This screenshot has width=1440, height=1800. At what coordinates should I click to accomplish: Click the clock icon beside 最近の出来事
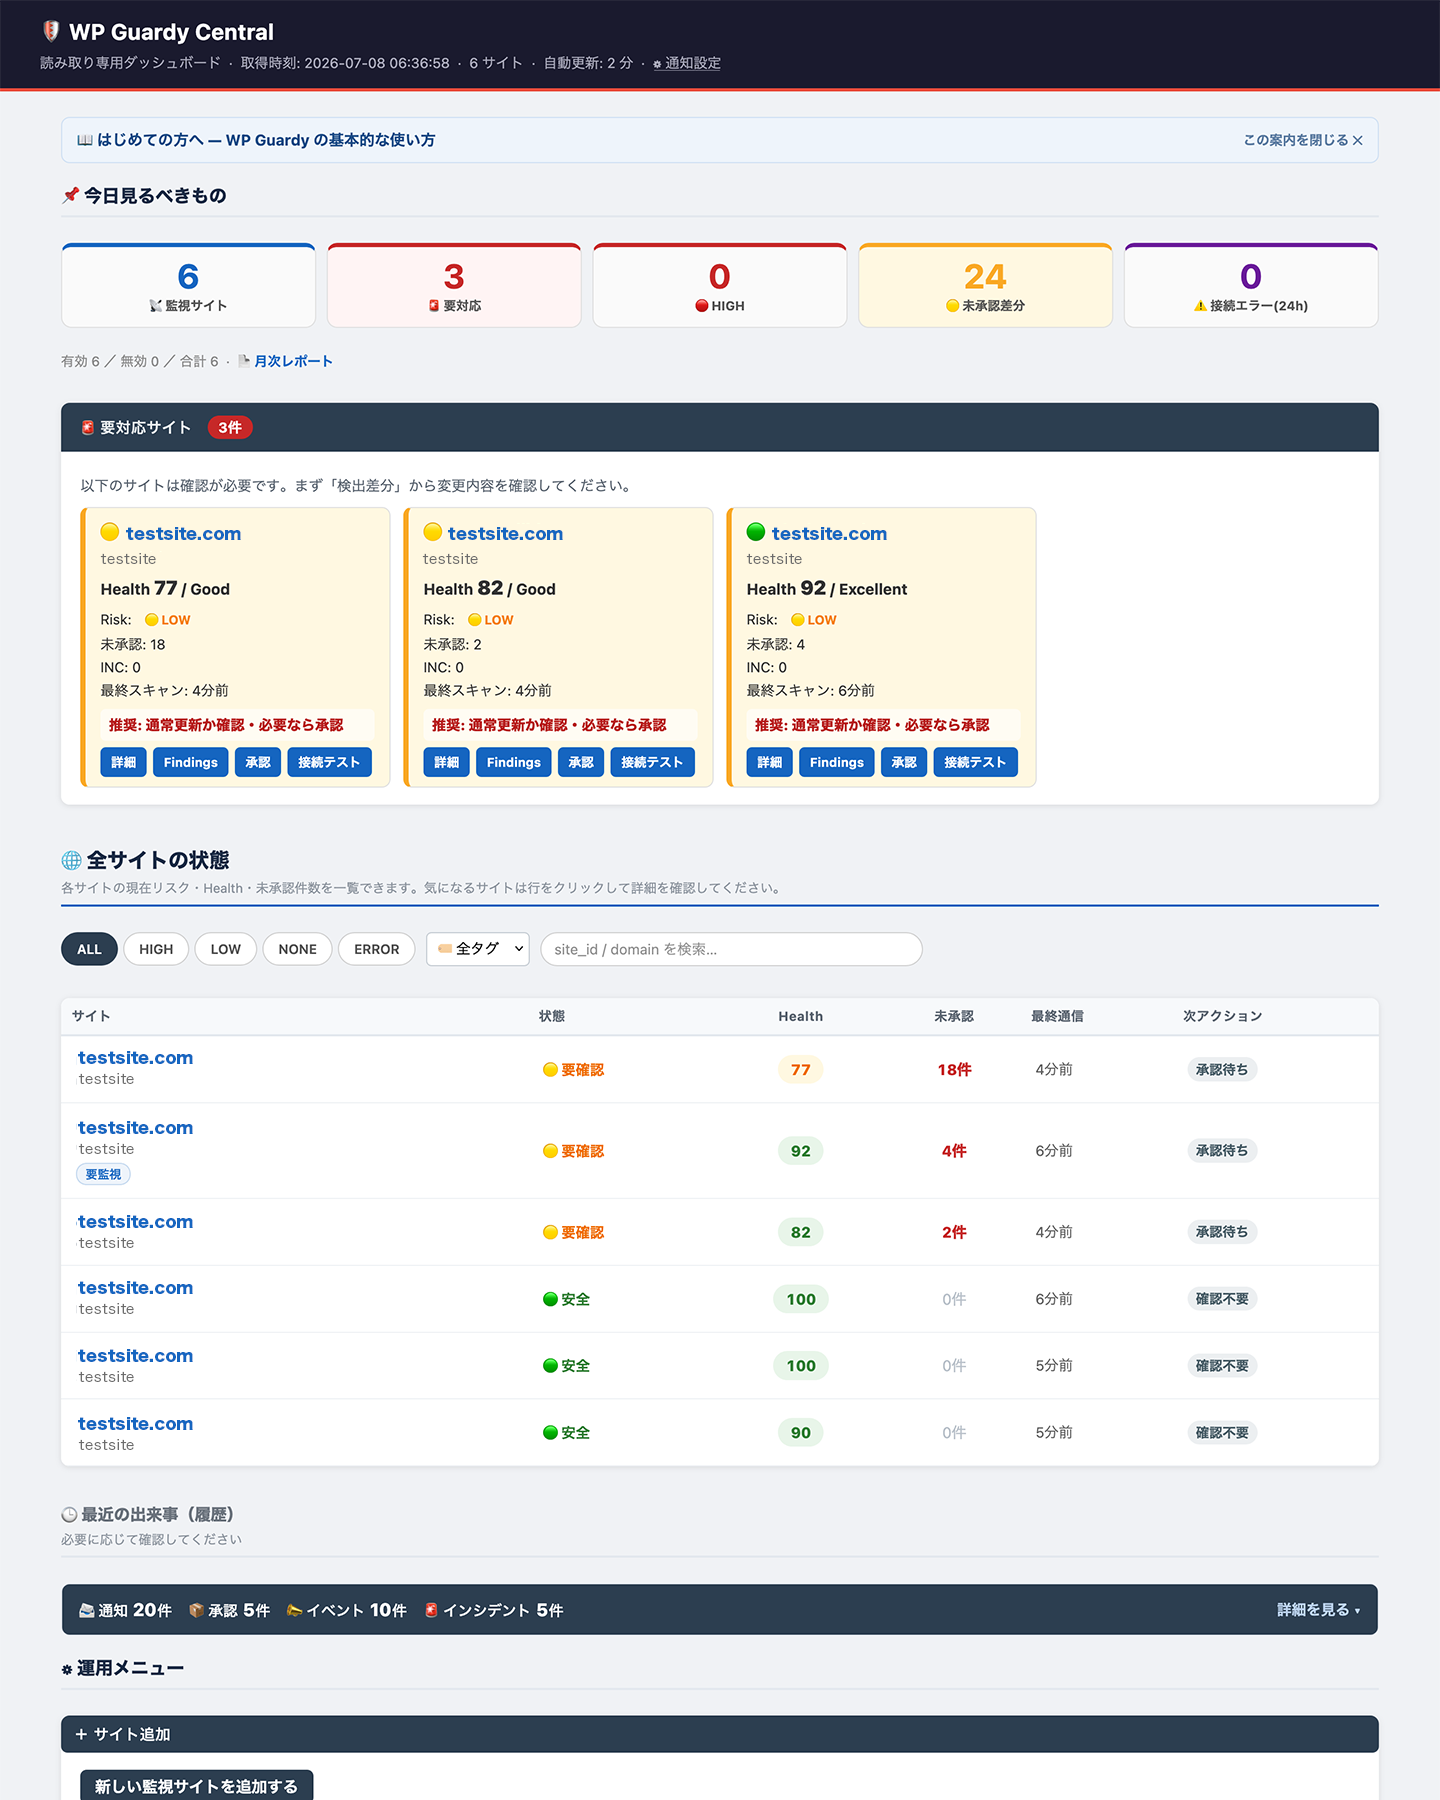69,1515
